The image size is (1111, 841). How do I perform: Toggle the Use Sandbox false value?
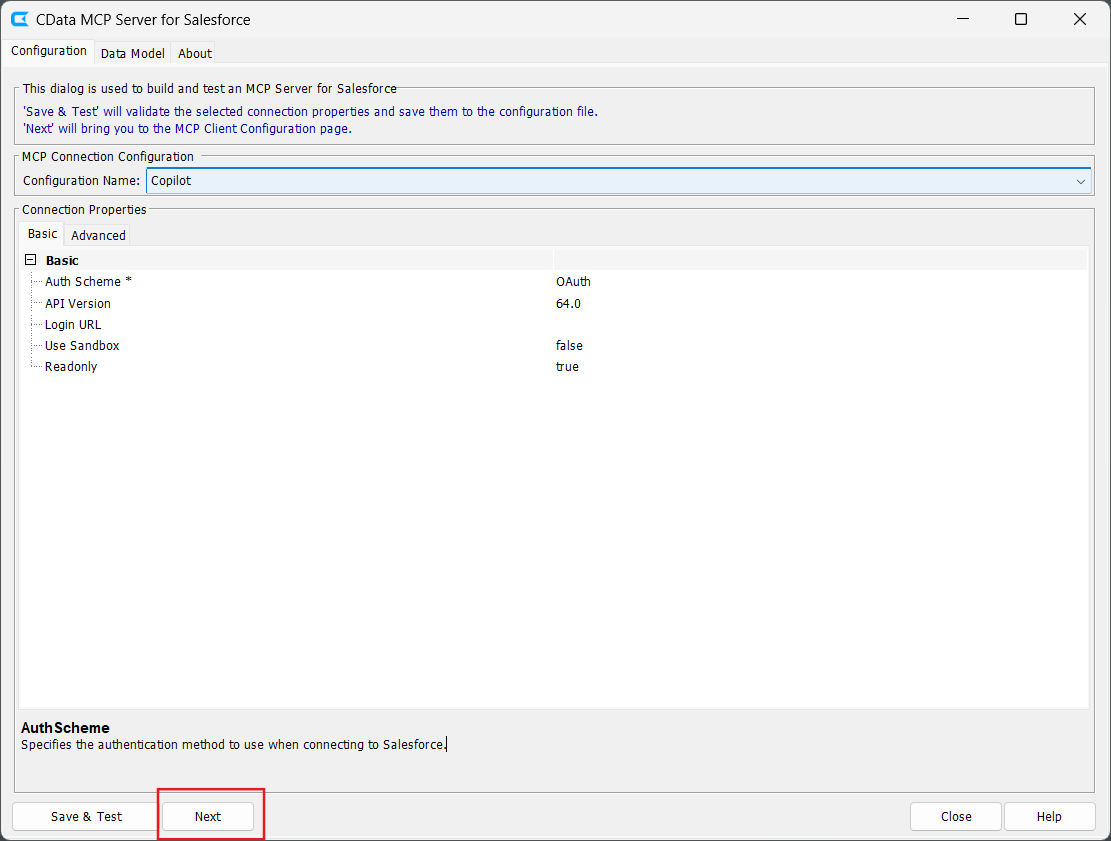click(569, 346)
